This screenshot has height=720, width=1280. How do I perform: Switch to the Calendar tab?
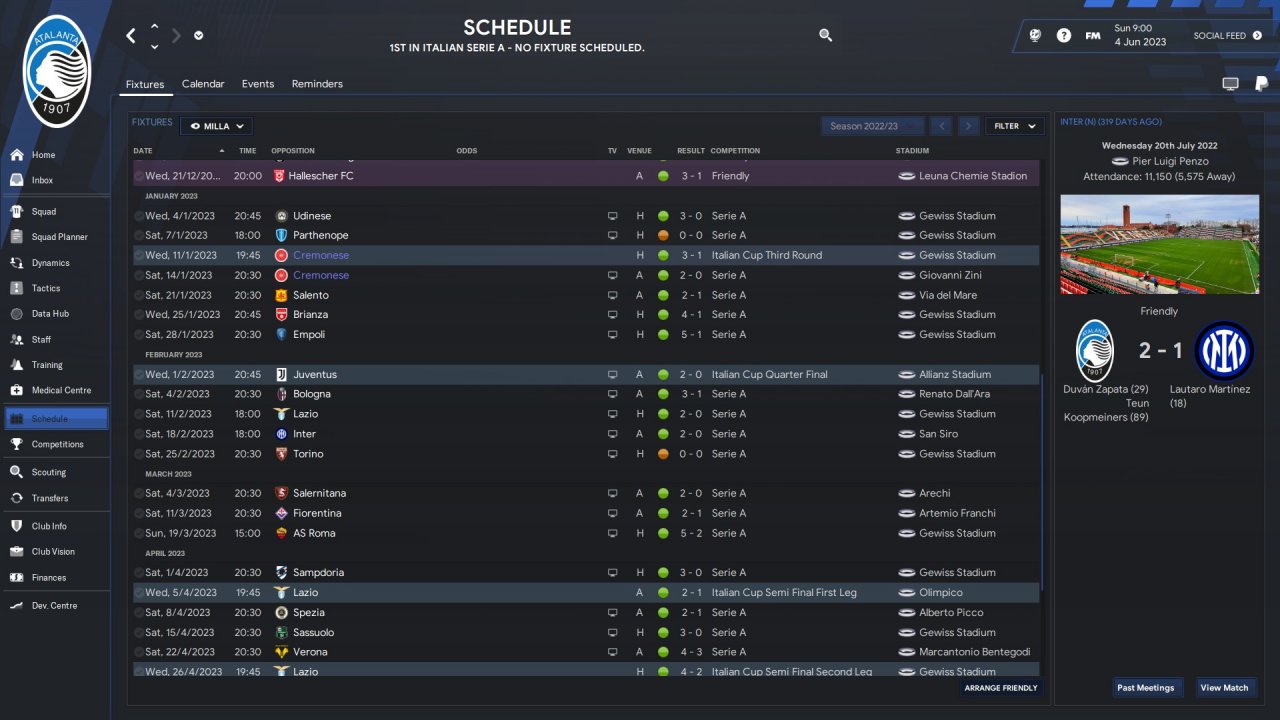click(203, 84)
